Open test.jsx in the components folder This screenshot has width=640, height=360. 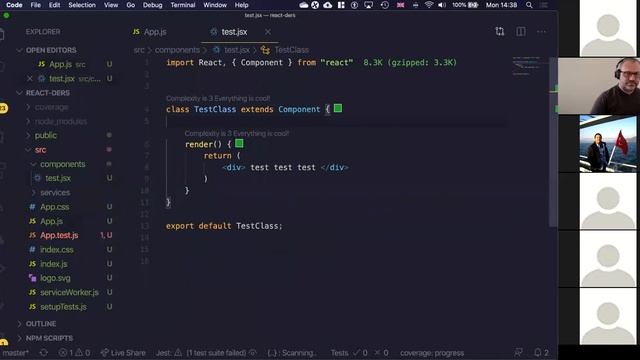58,178
